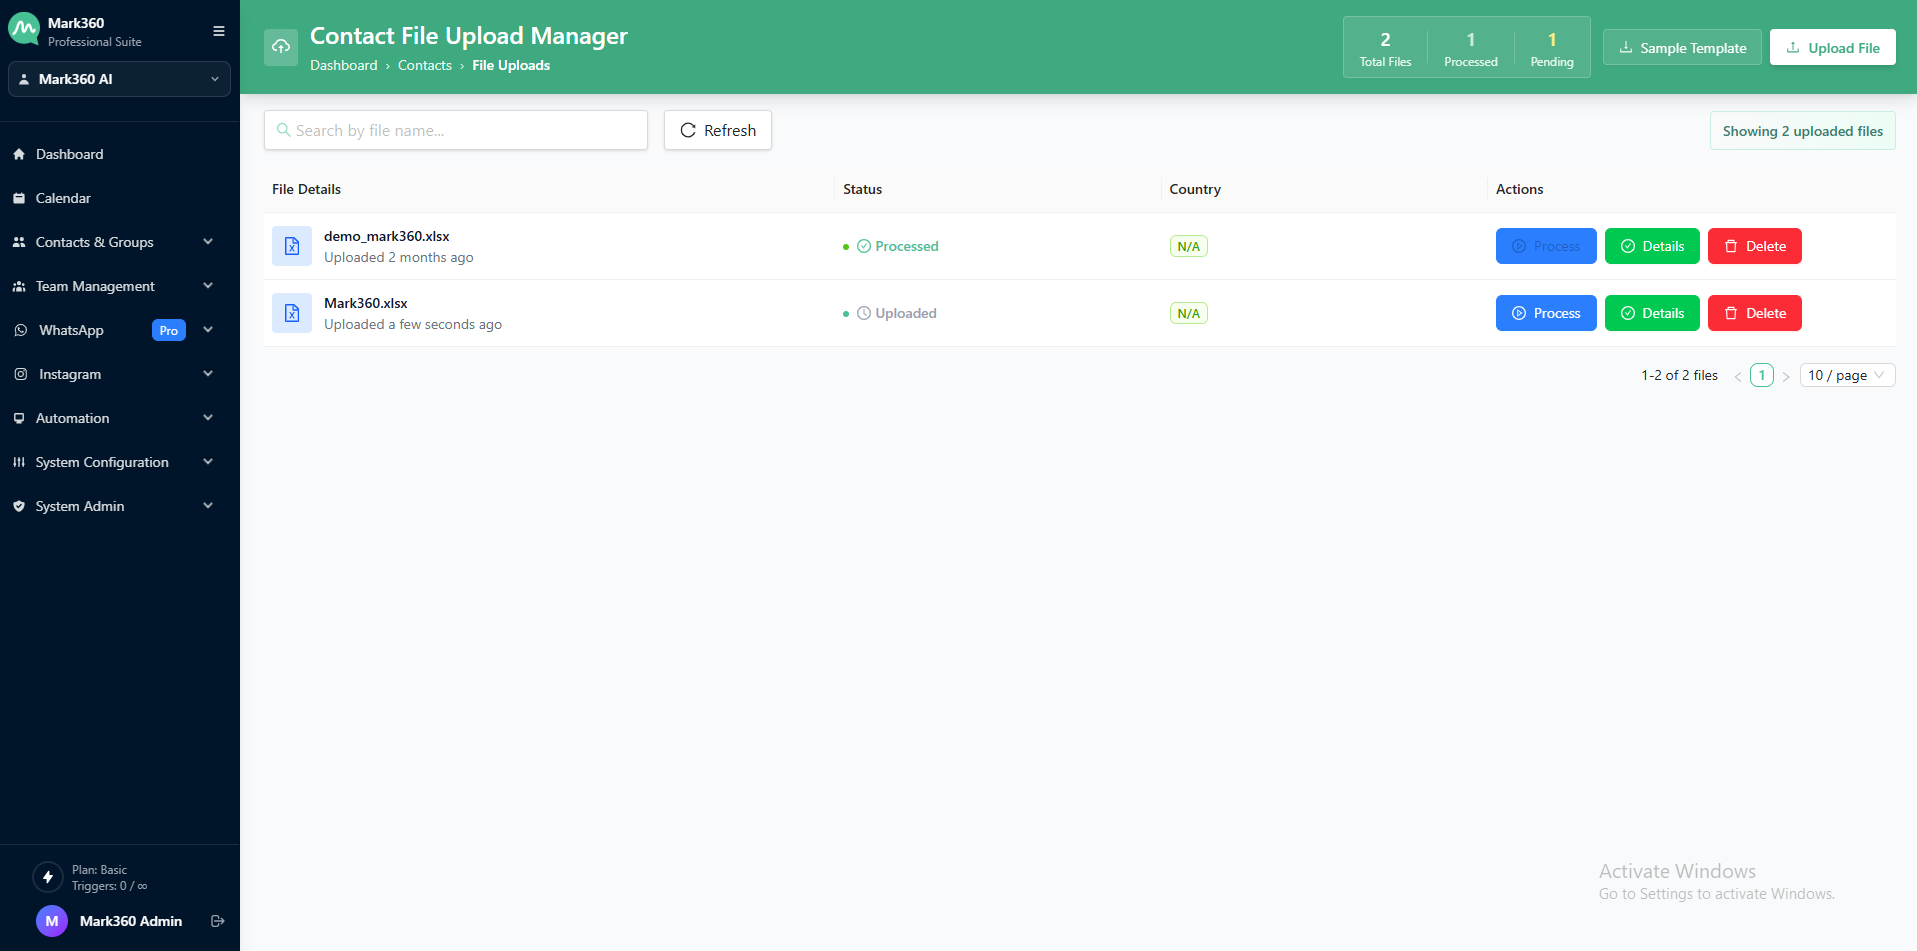Go to Contacts breadcrumb link
Viewport: 1917px width, 951px height.
pyautogui.click(x=424, y=65)
